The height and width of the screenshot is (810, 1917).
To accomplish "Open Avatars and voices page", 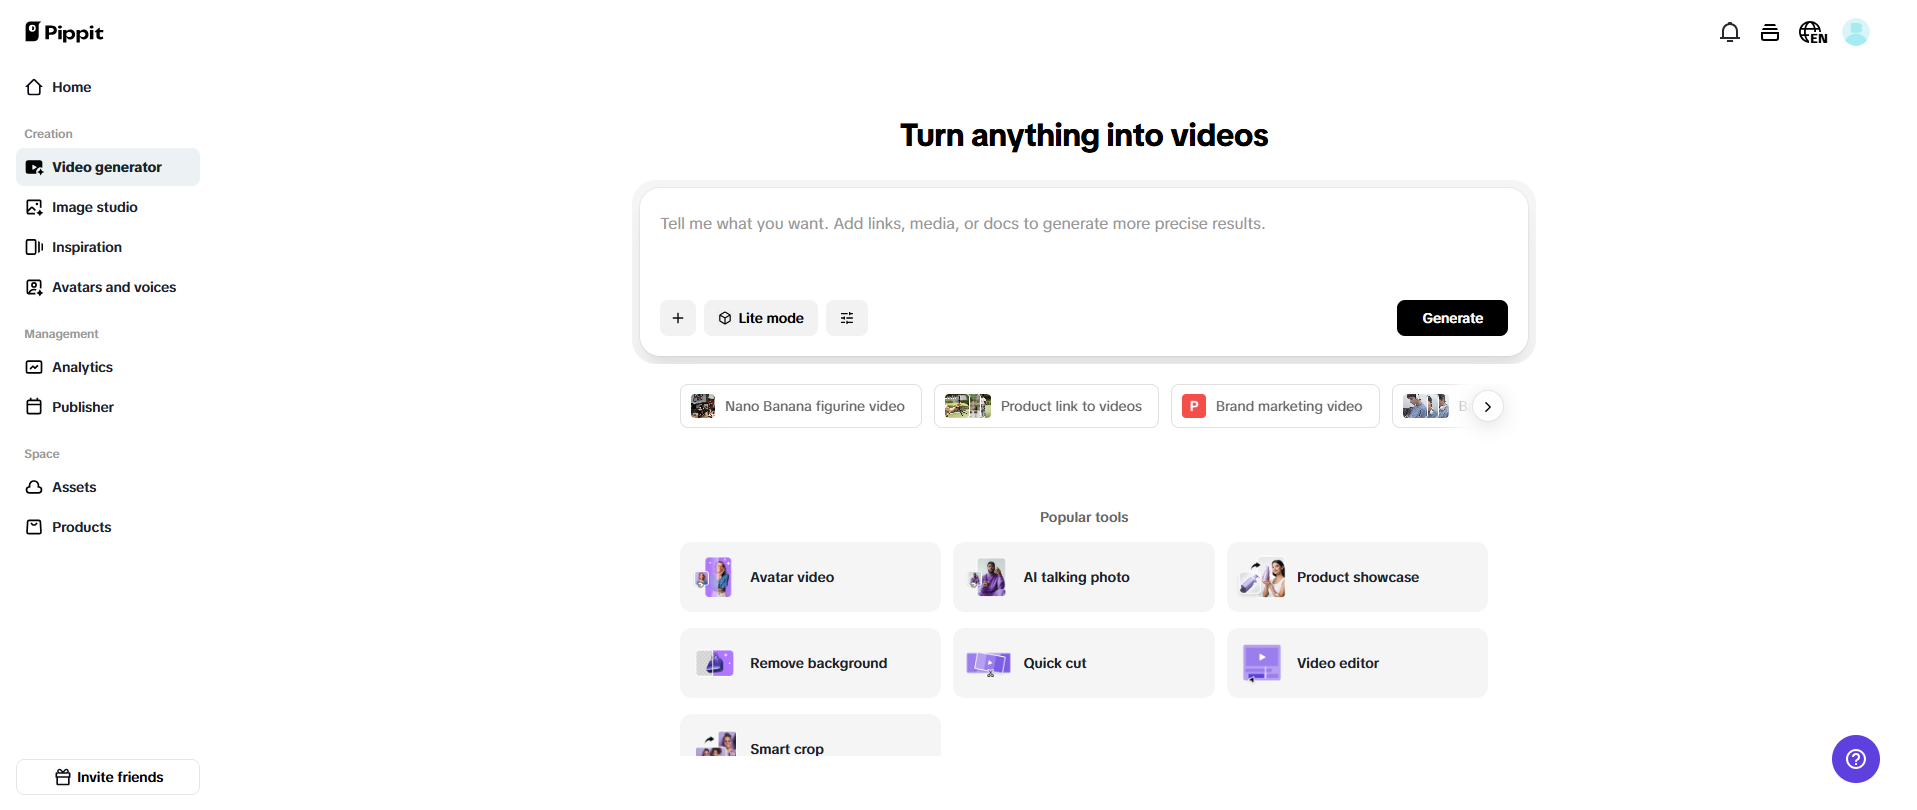I will click(x=113, y=287).
